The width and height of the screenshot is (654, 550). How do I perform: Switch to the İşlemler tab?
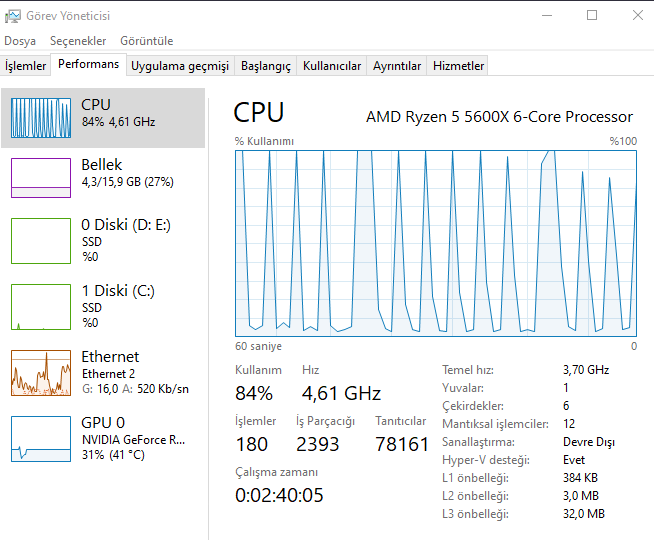(26, 66)
